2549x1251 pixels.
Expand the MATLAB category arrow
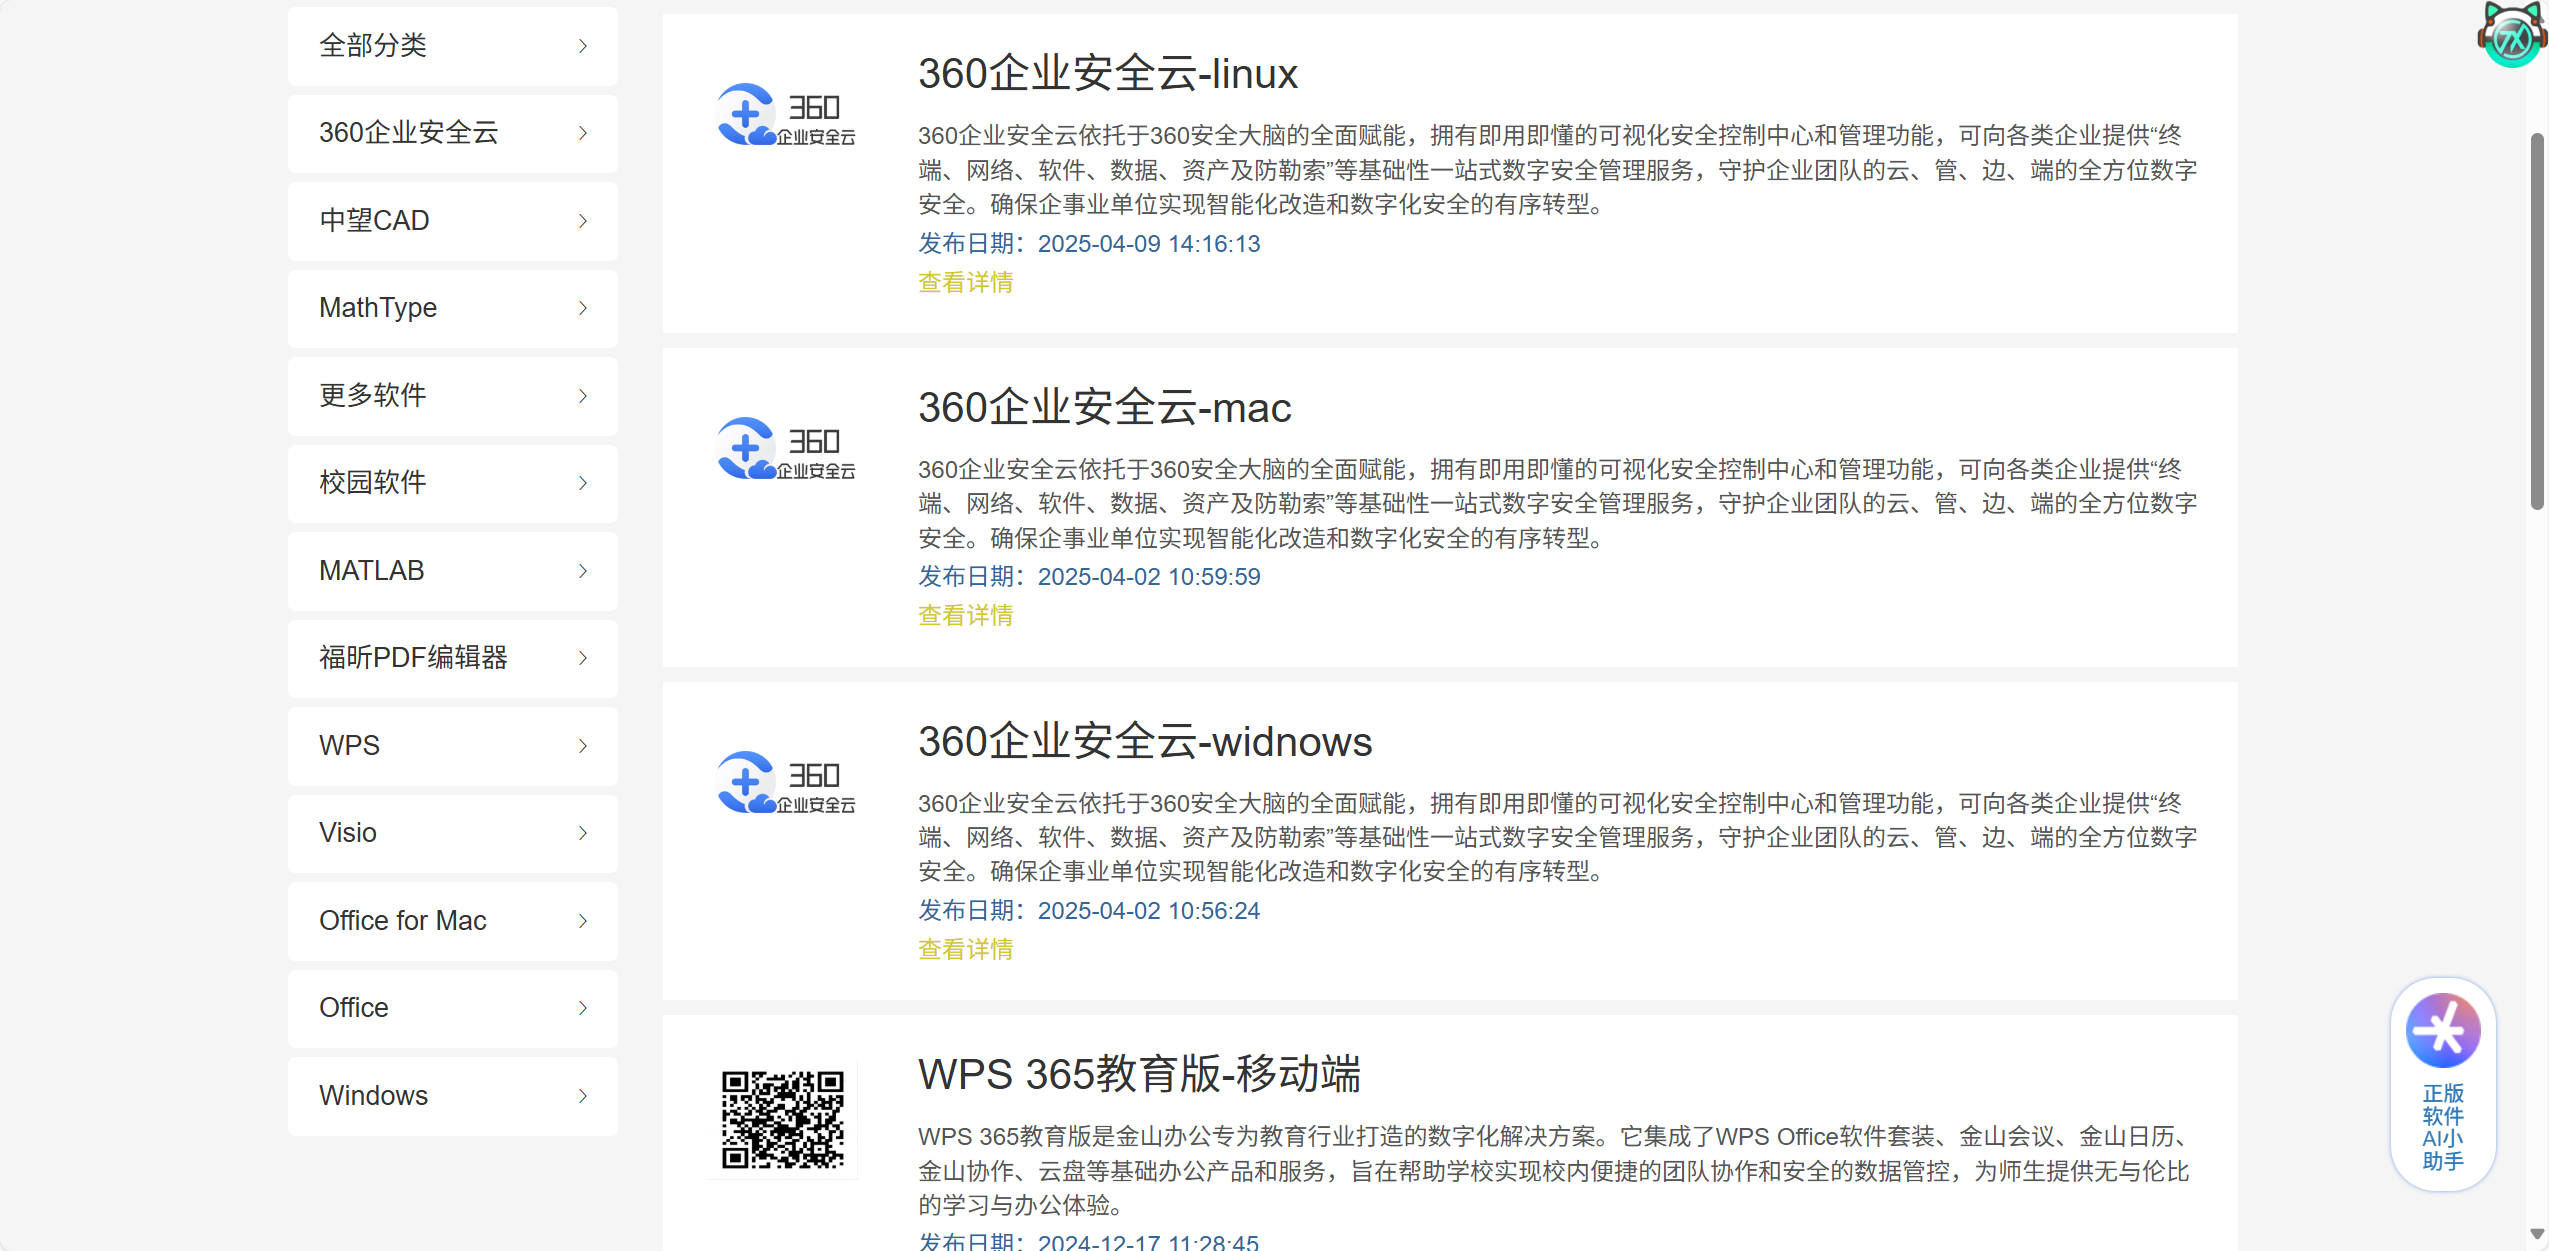(x=583, y=571)
